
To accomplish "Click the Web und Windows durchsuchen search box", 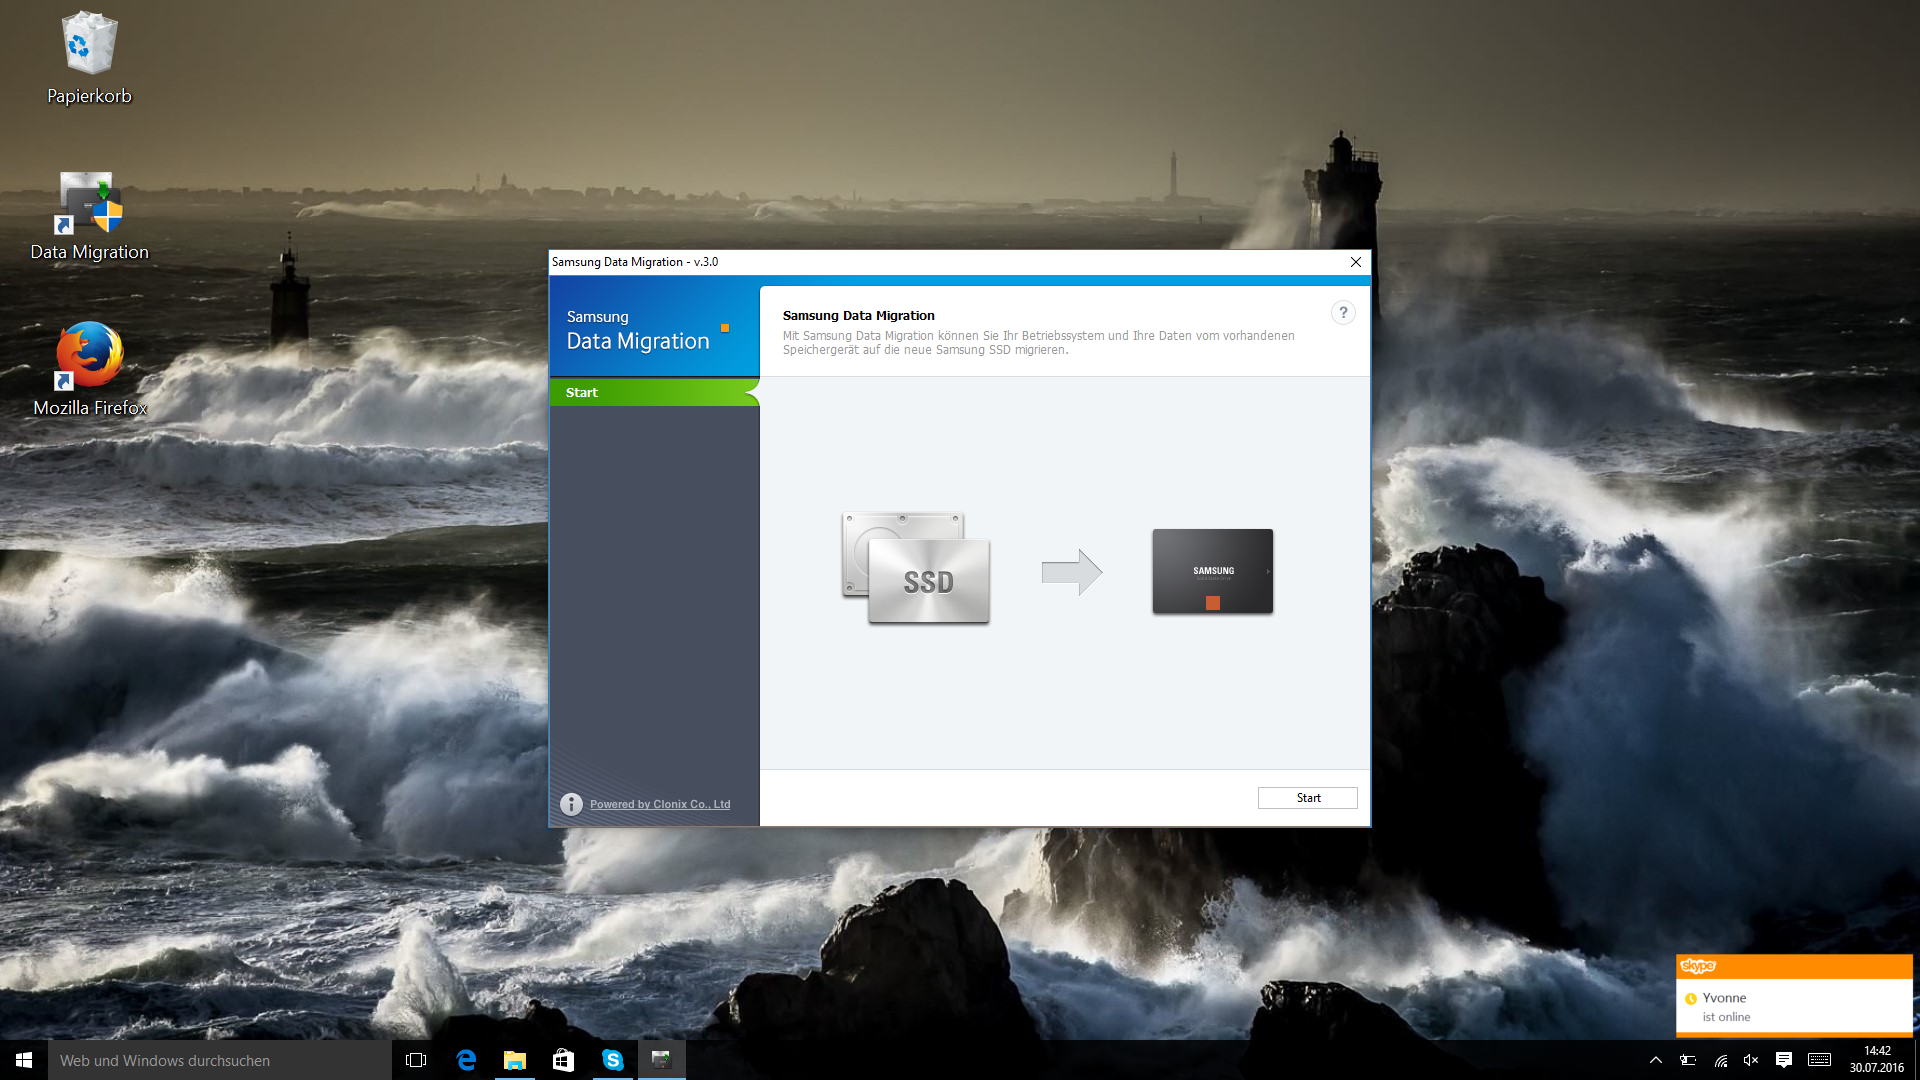I will point(220,1060).
